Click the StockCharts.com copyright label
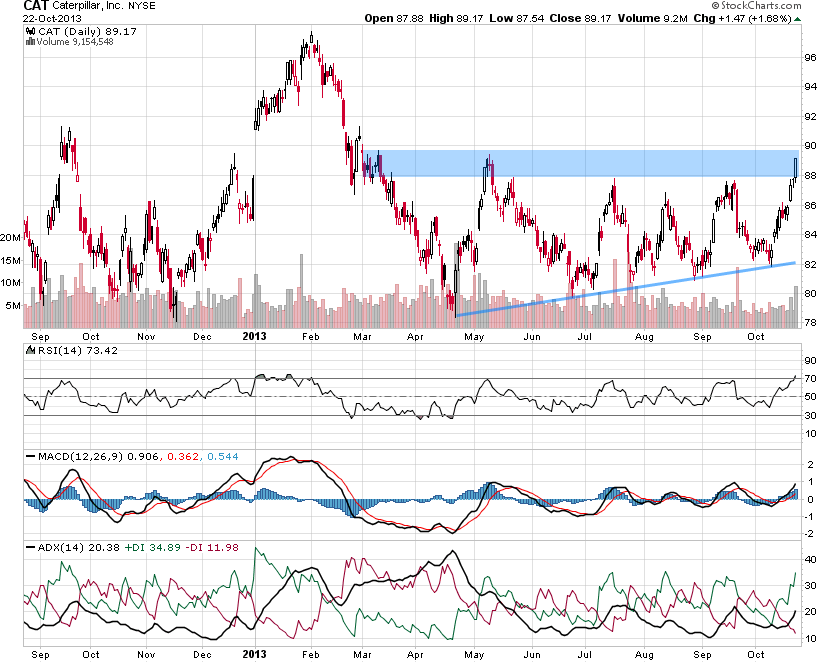Screen dimensions: 817x662 (x=757, y=5)
